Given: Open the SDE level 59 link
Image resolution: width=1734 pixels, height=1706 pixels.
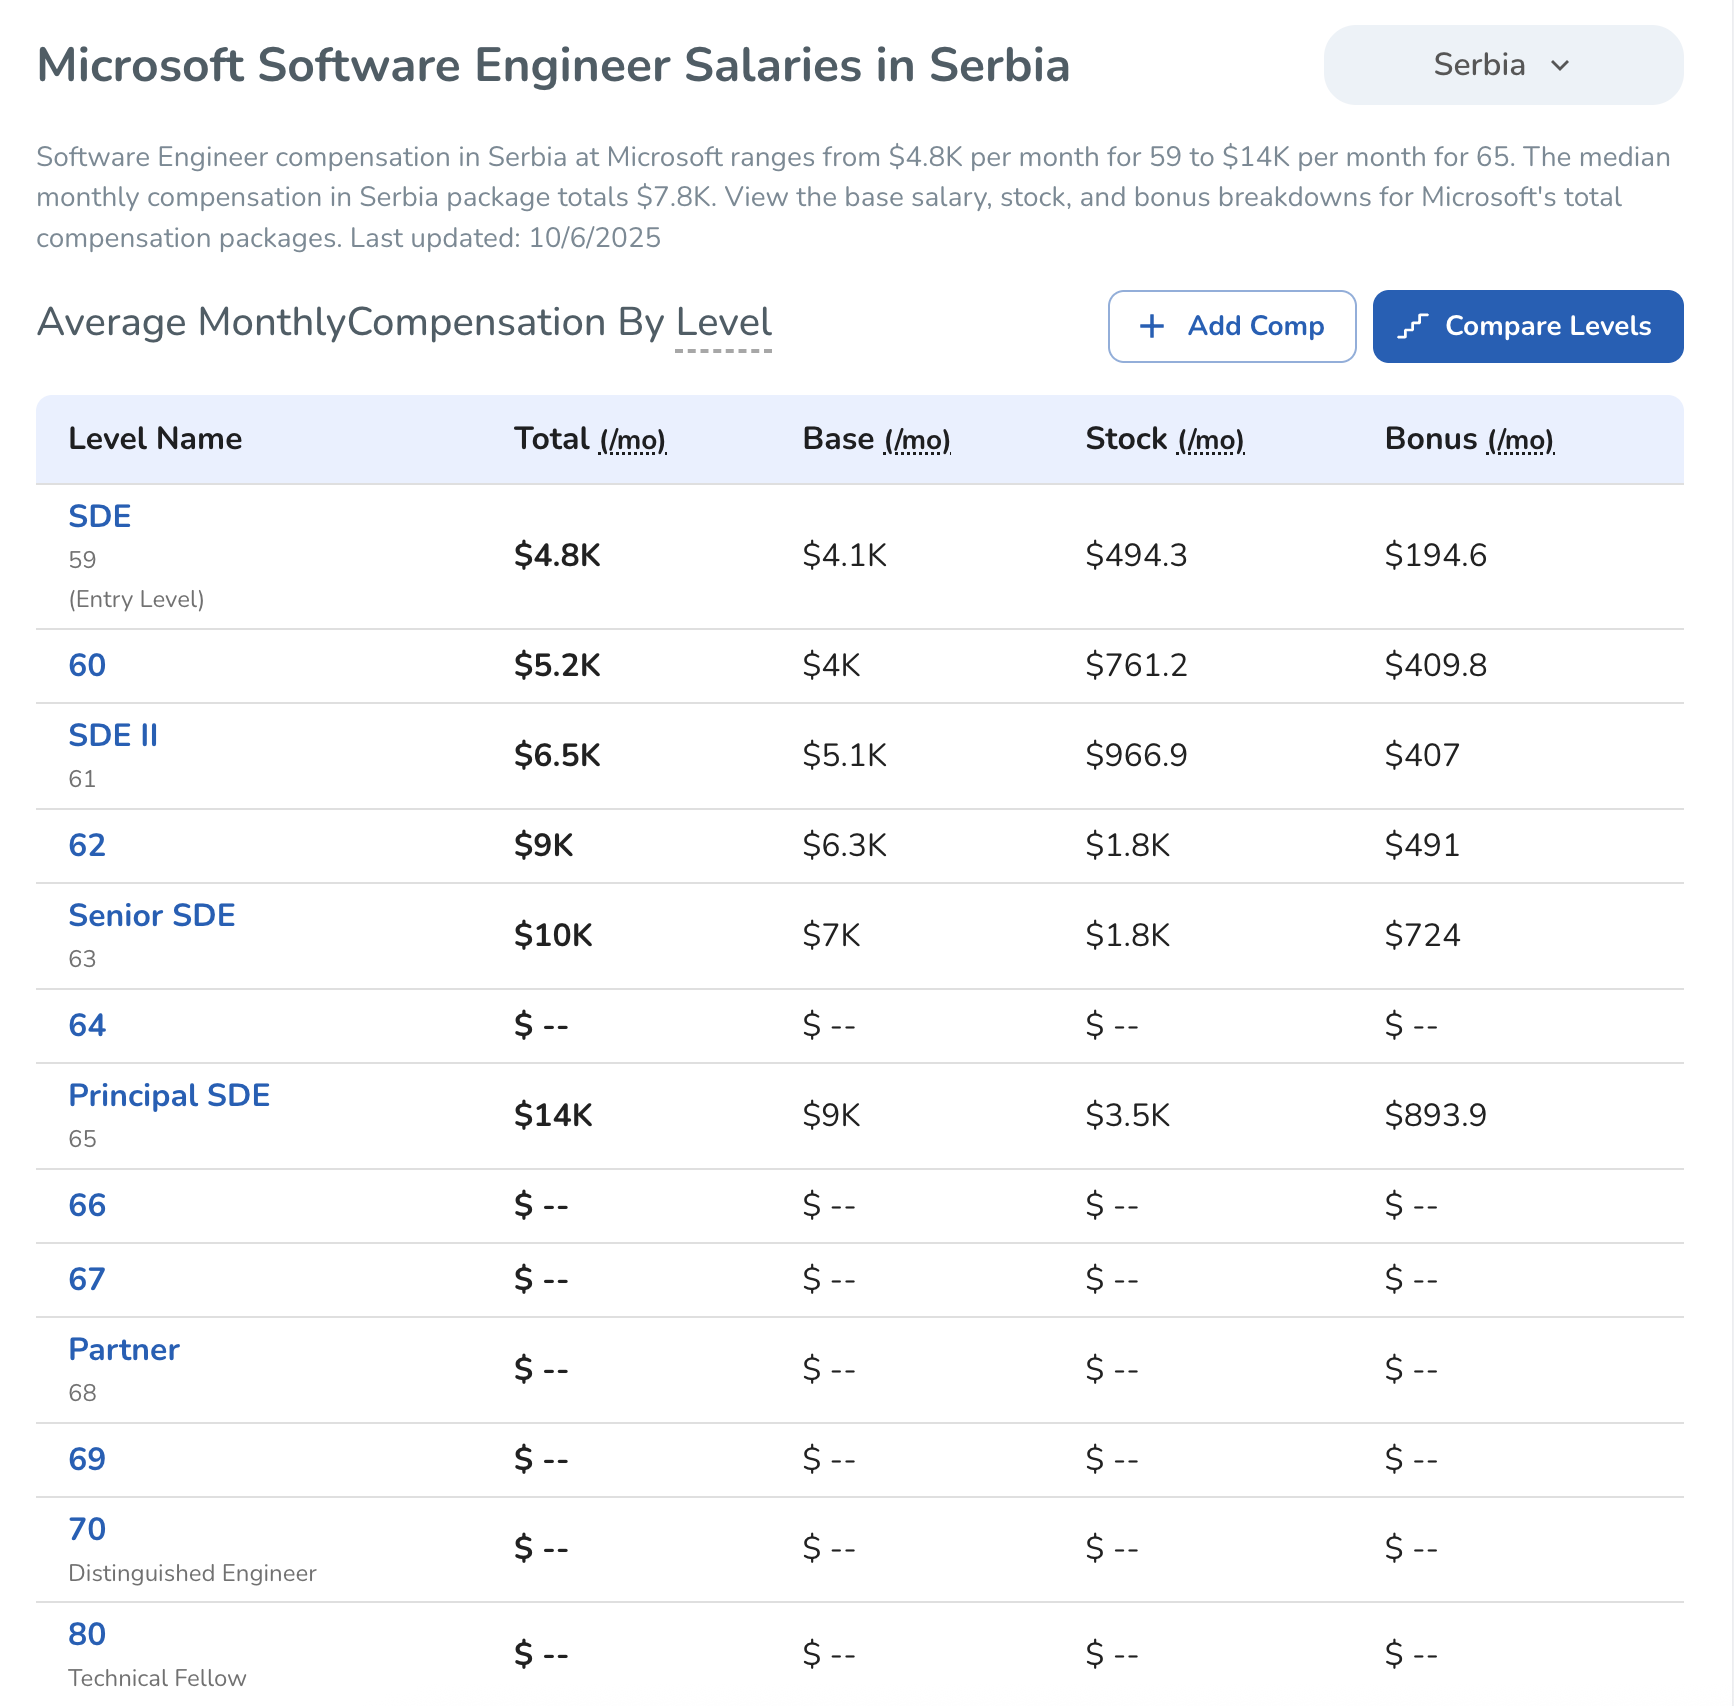Looking at the screenshot, I should tap(100, 516).
